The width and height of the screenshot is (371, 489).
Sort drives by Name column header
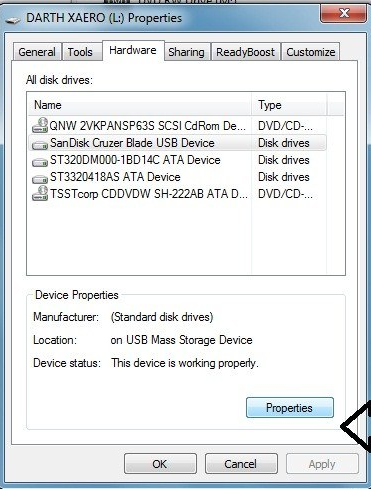click(139, 105)
